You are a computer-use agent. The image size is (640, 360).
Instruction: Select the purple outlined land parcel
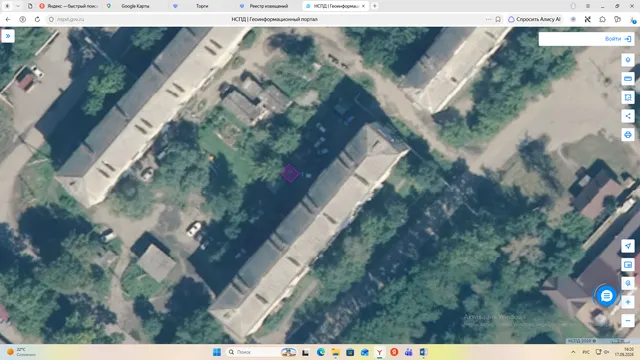pyautogui.click(x=290, y=173)
